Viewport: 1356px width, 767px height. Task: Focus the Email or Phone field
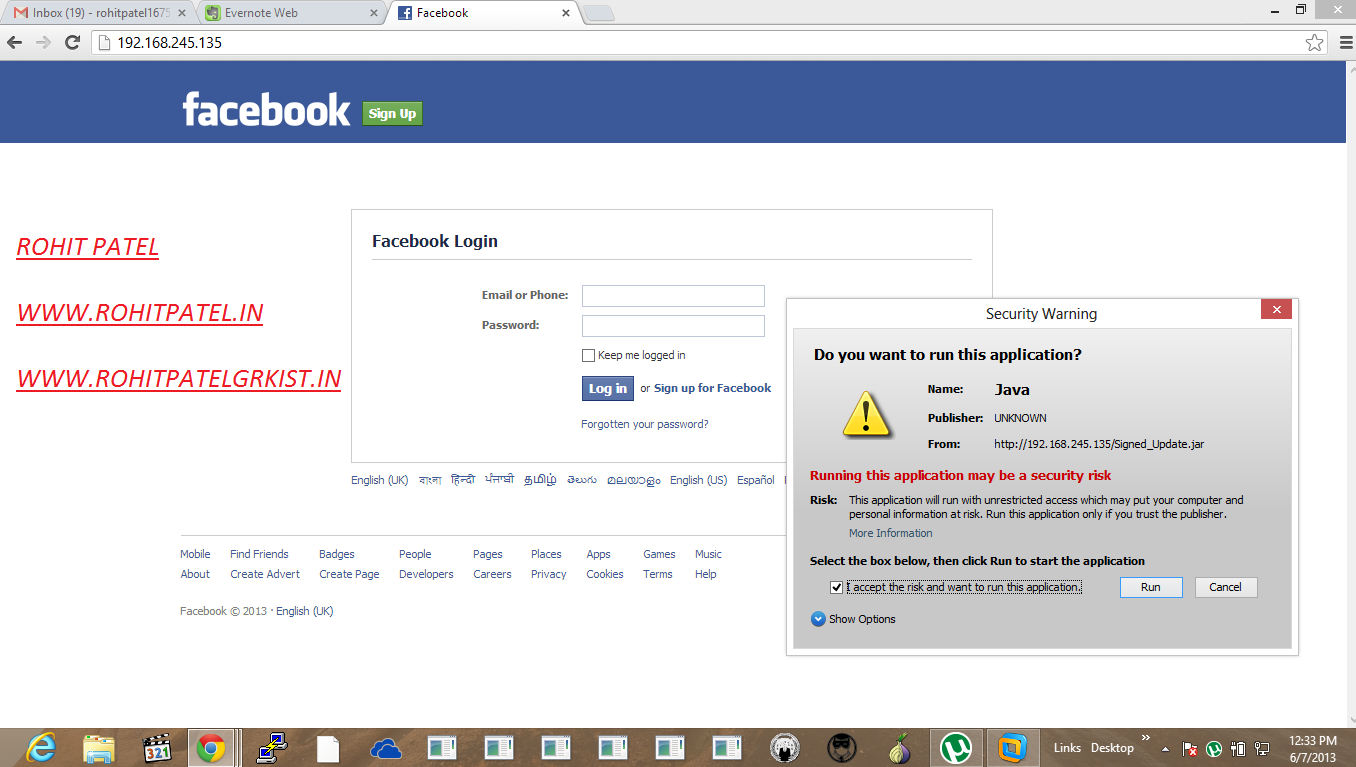(x=673, y=296)
